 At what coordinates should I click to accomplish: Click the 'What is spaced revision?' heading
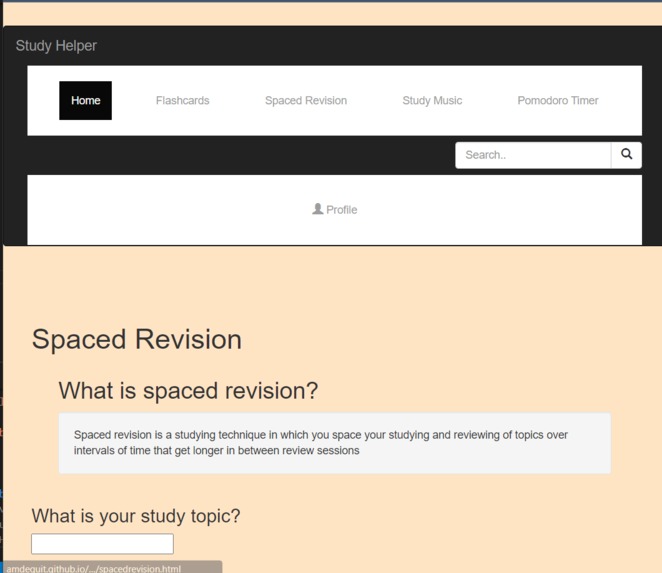coord(188,390)
